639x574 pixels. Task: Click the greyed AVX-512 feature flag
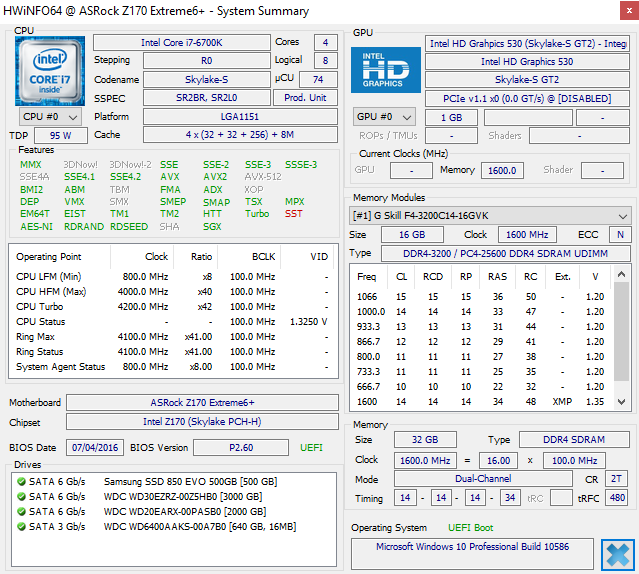click(x=263, y=177)
